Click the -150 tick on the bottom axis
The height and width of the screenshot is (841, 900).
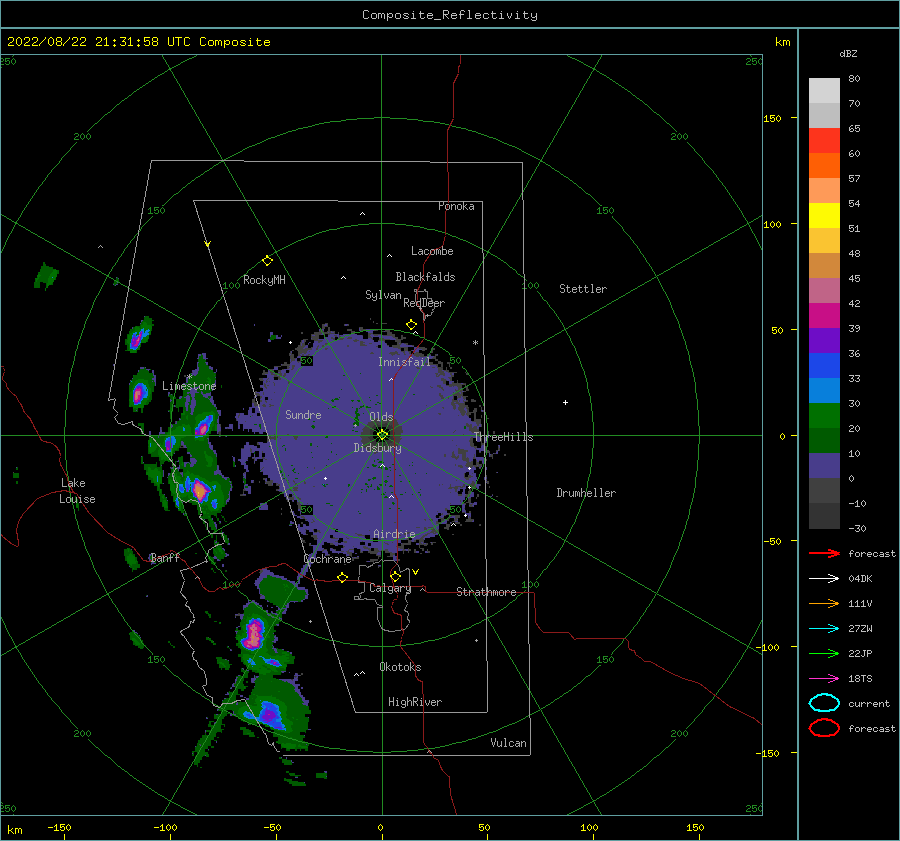(59, 827)
